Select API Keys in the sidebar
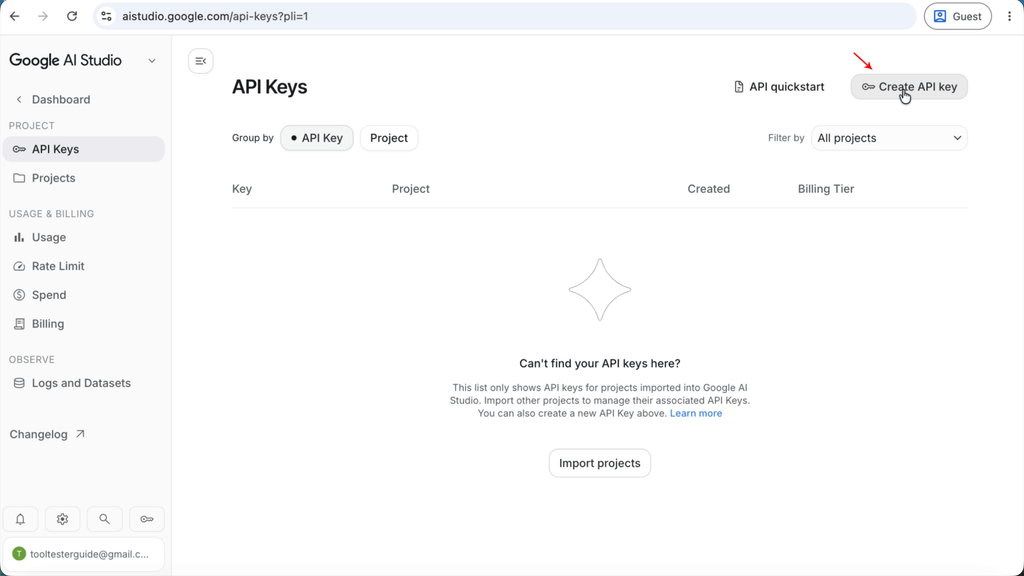The image size is (1024, 576). point(84,149)
